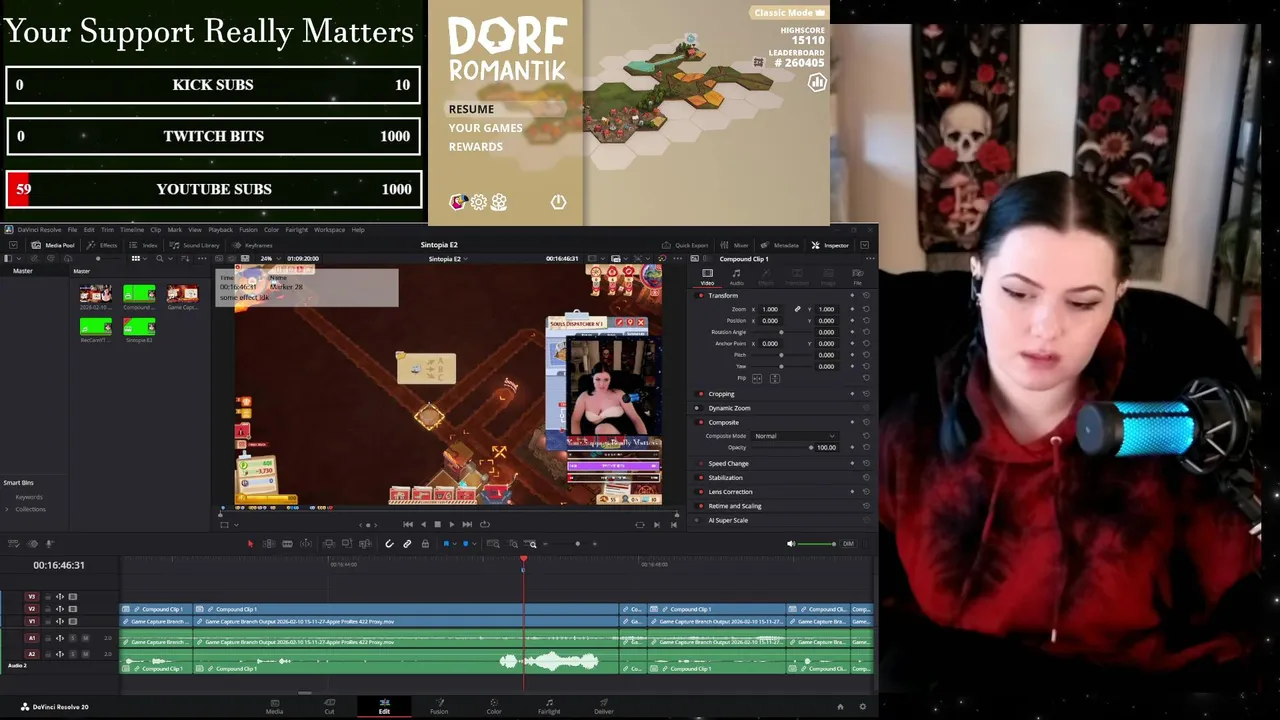This screenshot has height=720, width=1280.
Task: Click the Home project manager icon
Action: coord(840,707)
